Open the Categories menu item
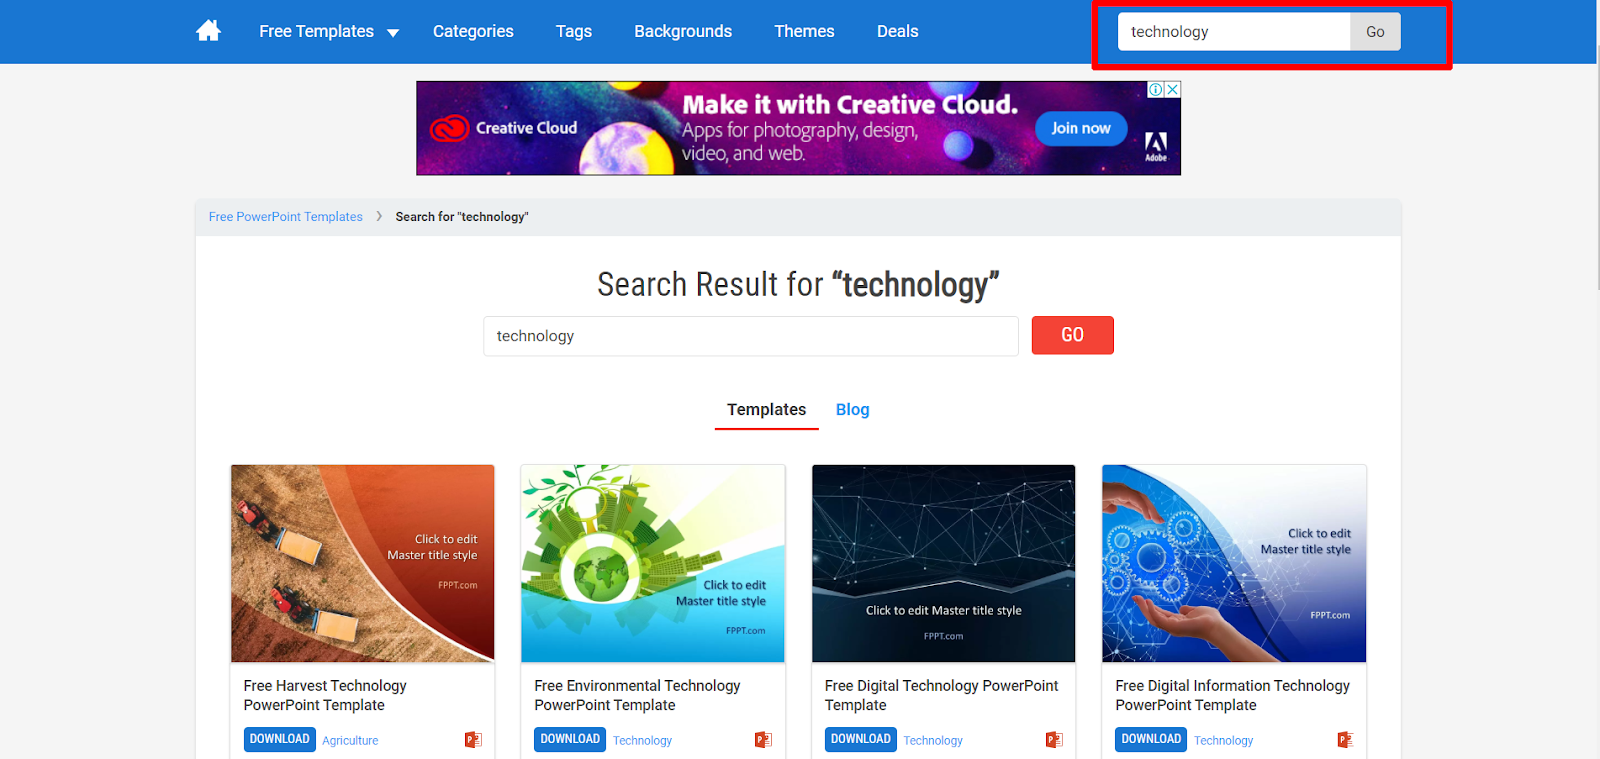This screenshot has width=1600, height=759. (473, 31)
